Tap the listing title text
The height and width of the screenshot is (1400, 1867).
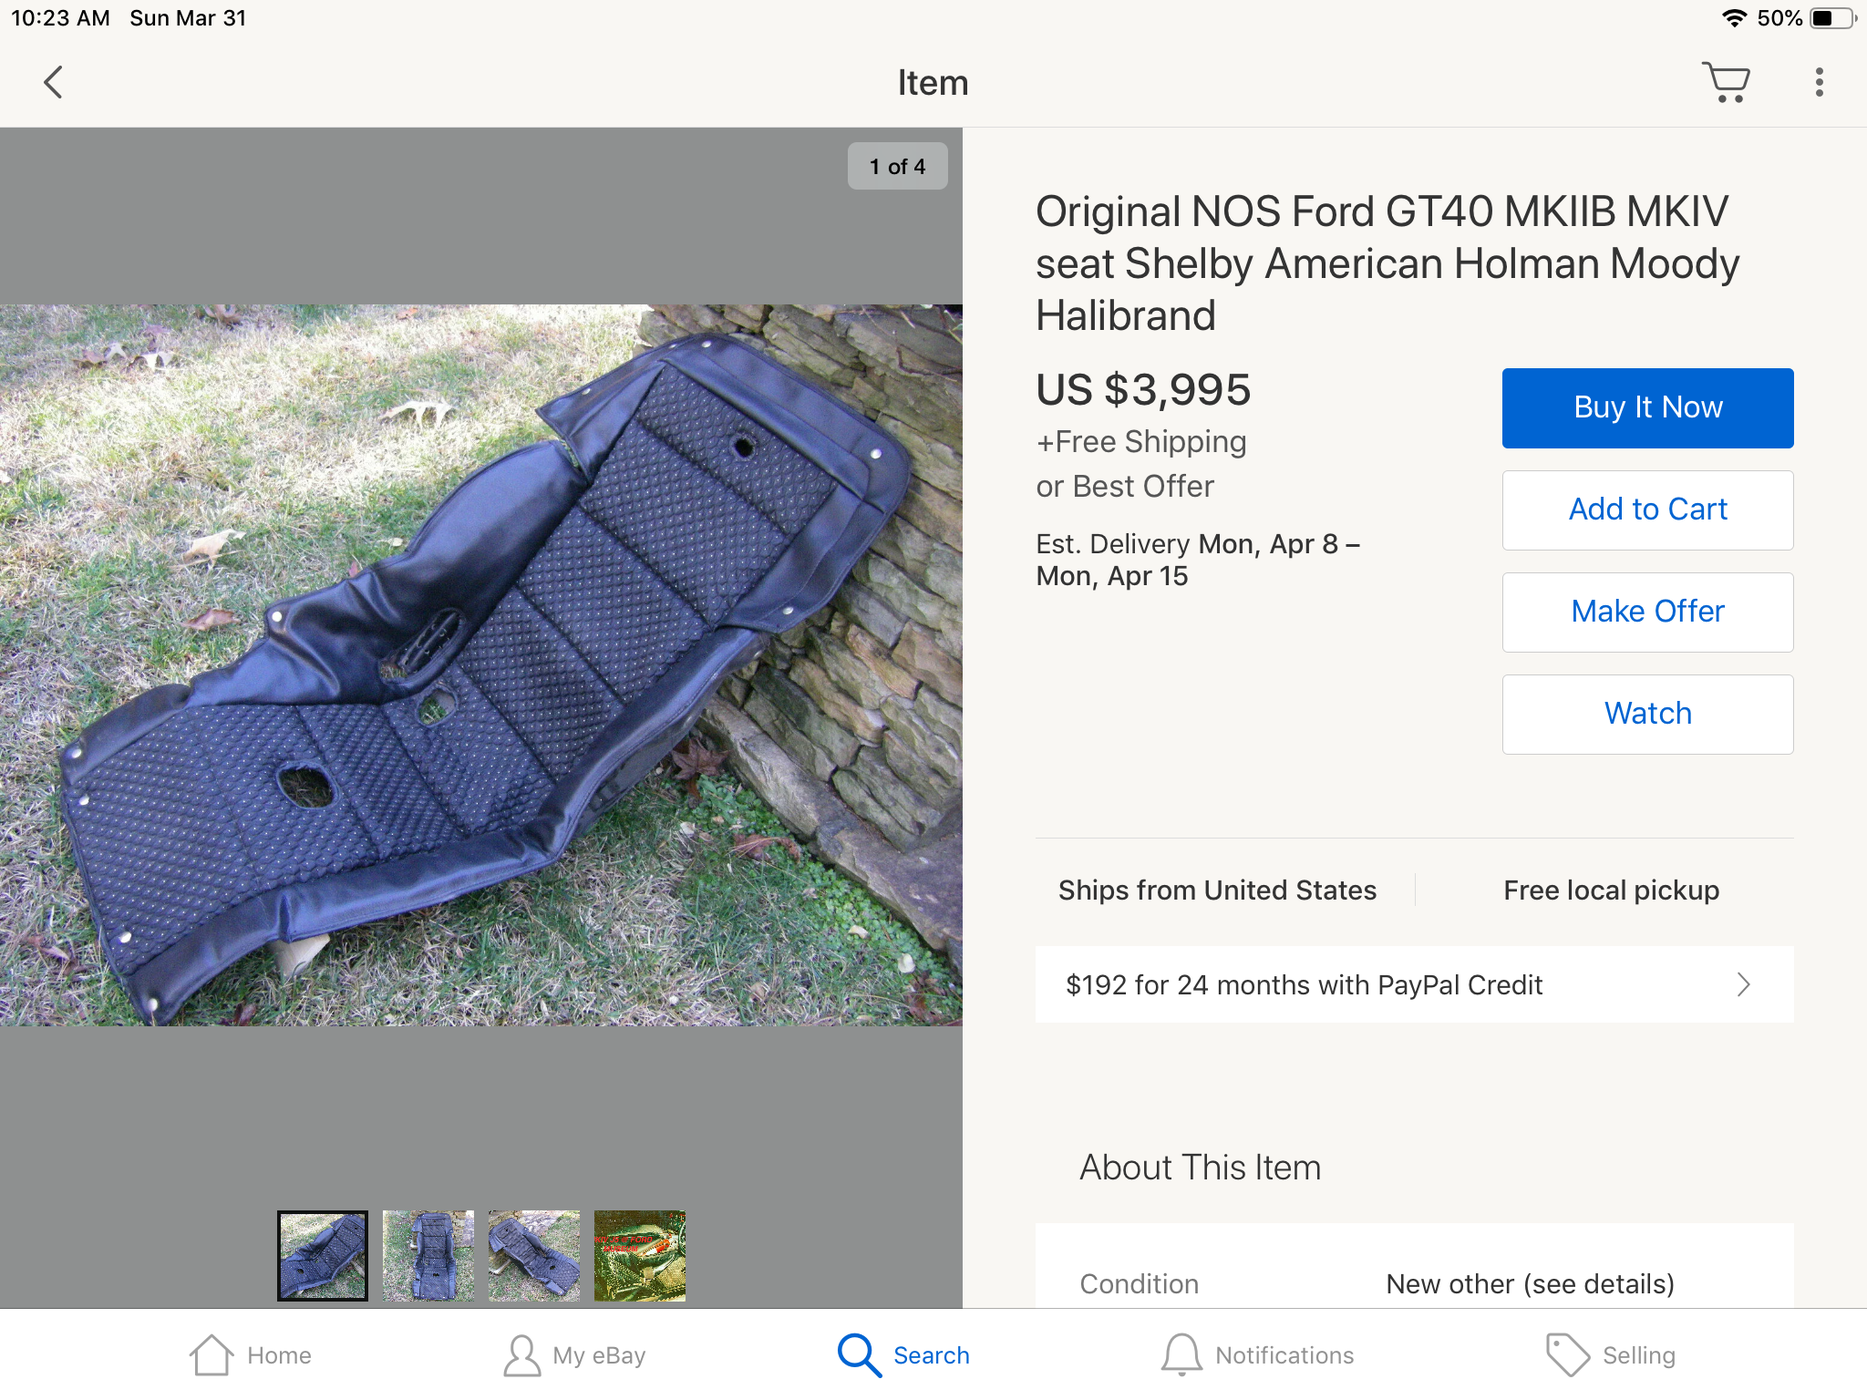click(x=1388, y=263)
